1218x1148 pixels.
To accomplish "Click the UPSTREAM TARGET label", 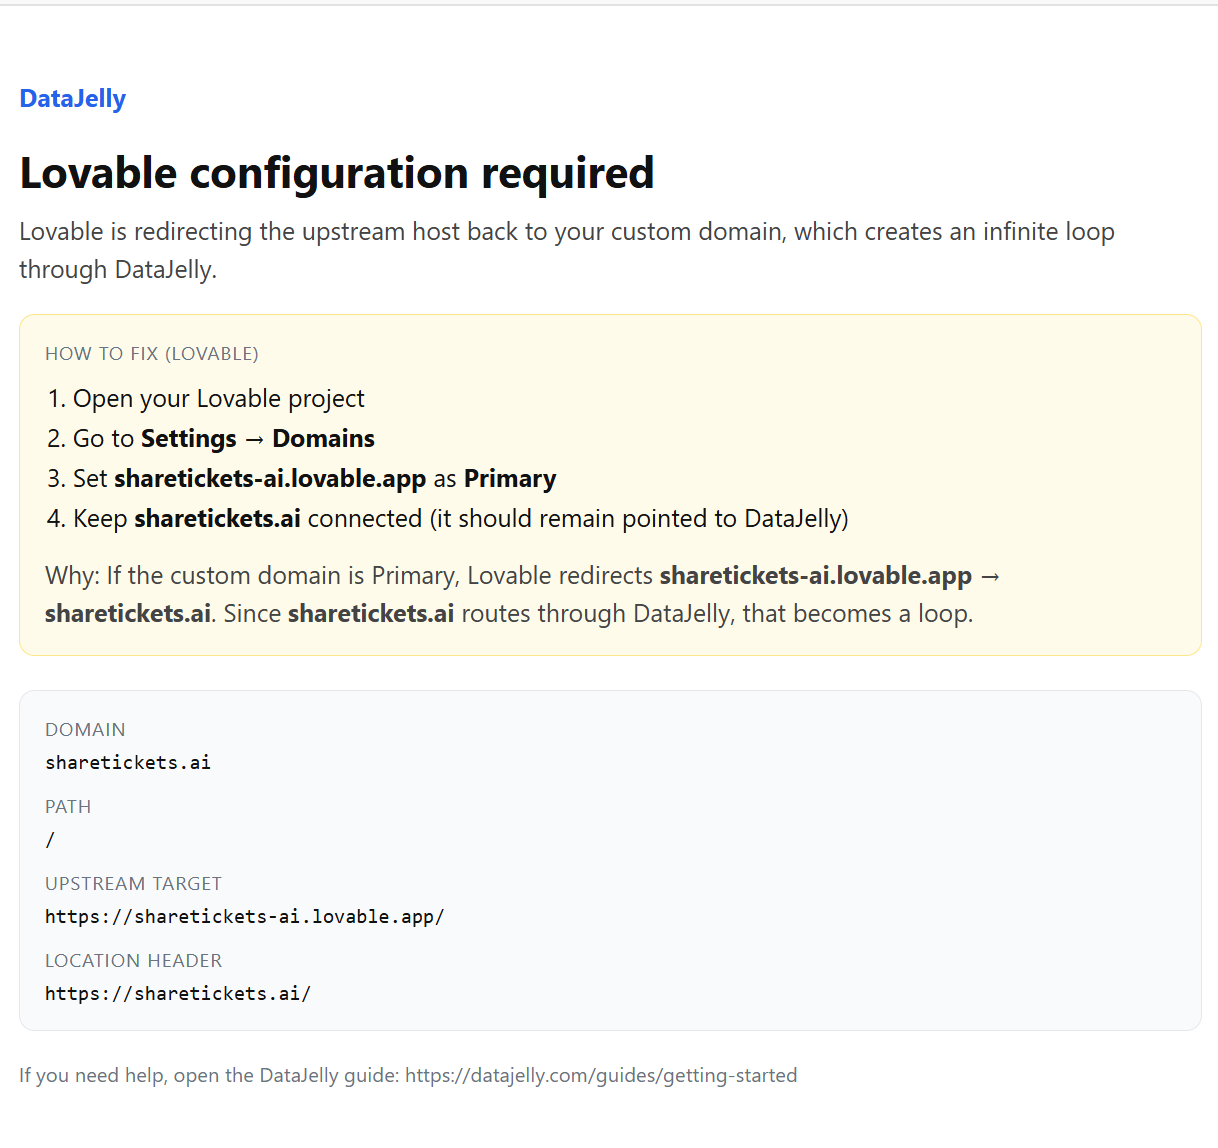I will tap(133, 884).
